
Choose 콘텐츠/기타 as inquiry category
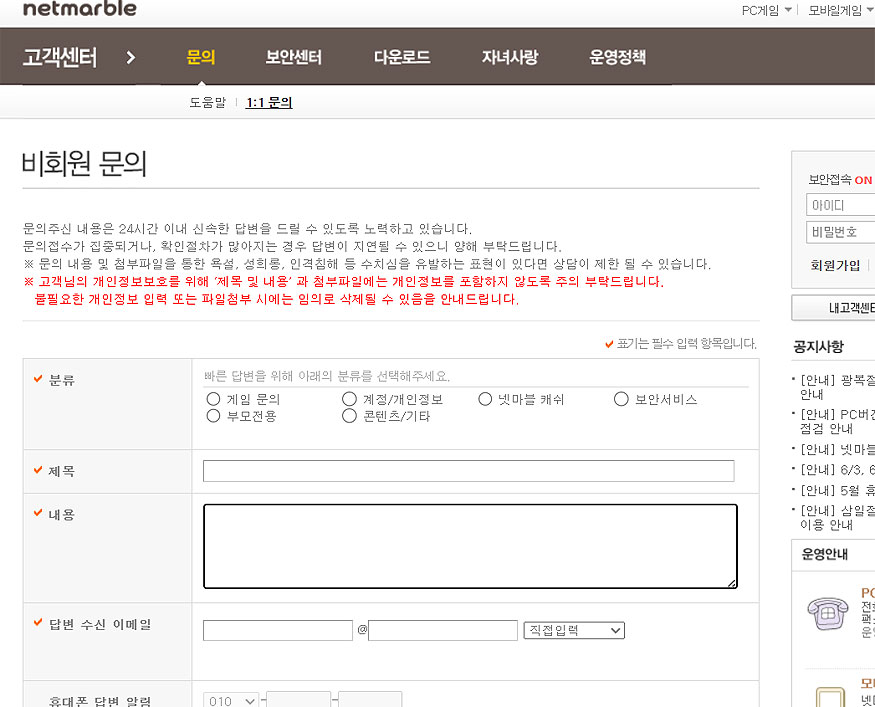click(x=349, y=415)
